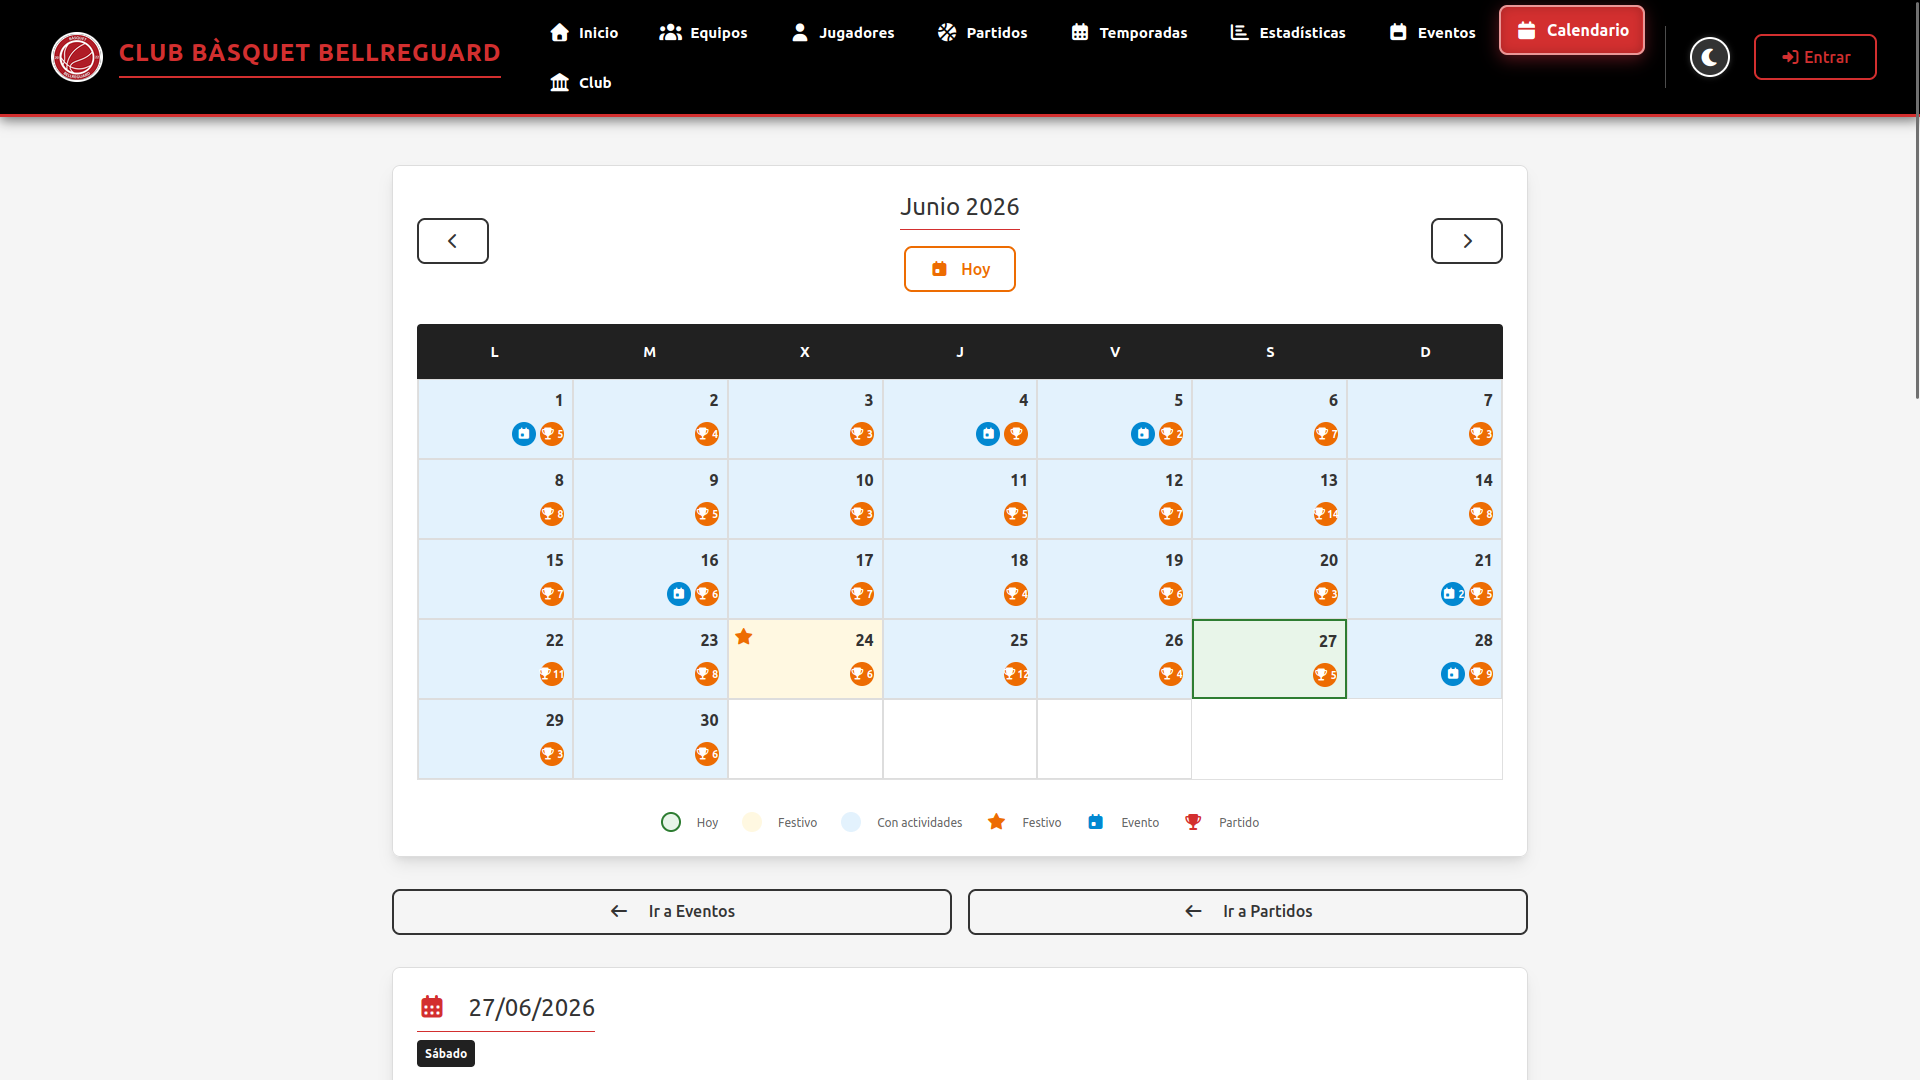Click the blue event icon on day 28
Image resolution: width=1920 pixels, height=1080 pixels.
1453,674
